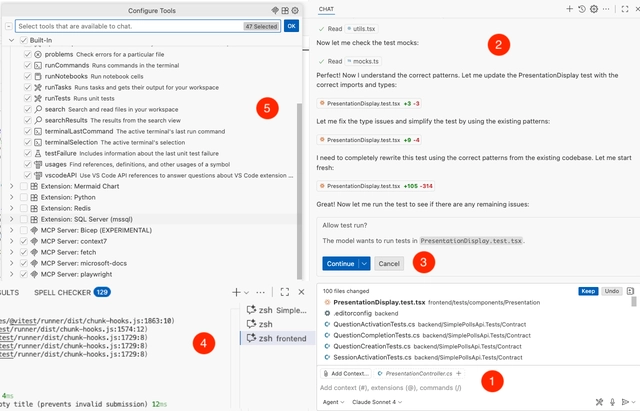The width and height of the screenshot is (640, 411).
Task: Uncheck the testFailure tool checkbox
Action: click(x=28, y=153)
